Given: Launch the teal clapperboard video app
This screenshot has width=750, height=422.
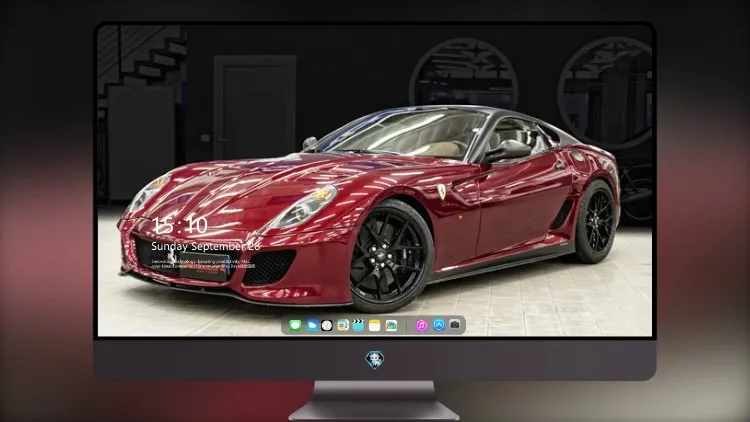Looking at the screenshot, I should pos(358,325).
